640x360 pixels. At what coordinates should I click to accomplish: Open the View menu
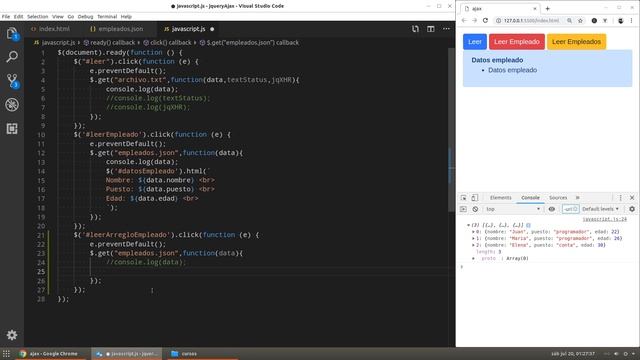[58, 17]
